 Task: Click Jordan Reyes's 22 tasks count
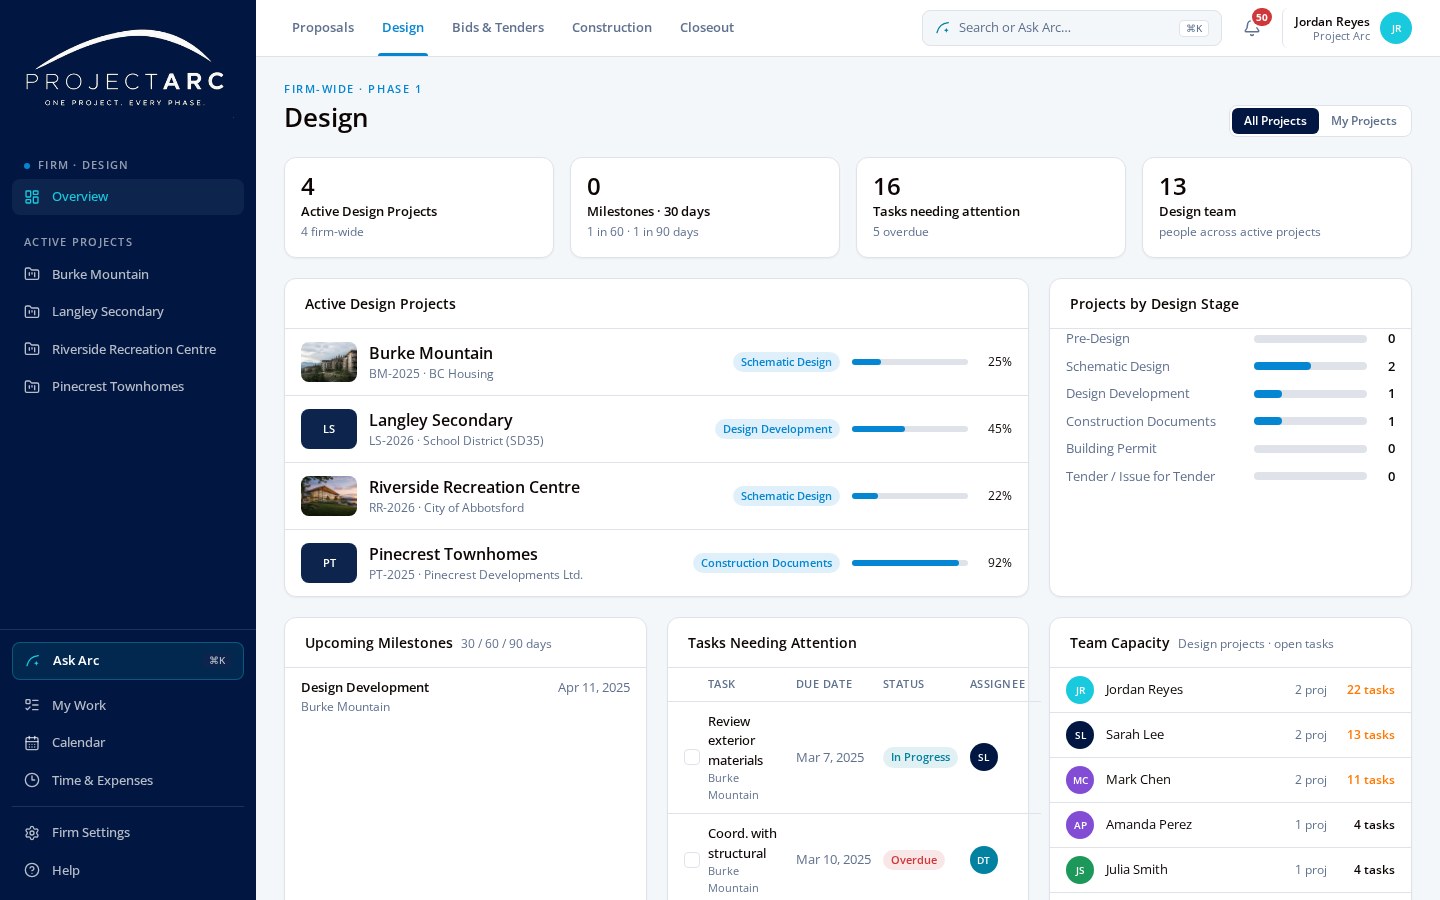pyautogui.click(x=1370, y=690)
